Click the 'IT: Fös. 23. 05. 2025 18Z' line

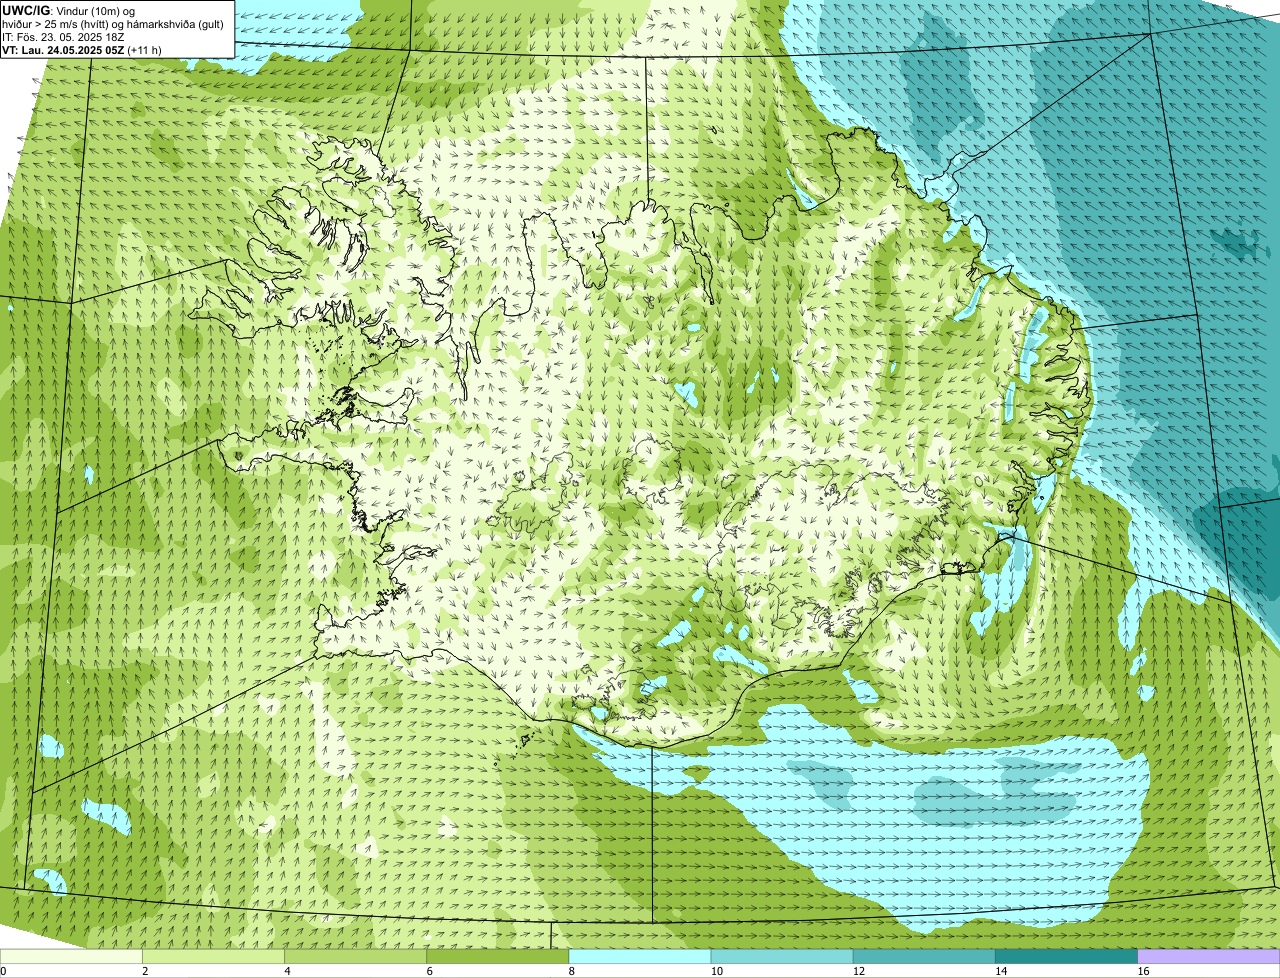64,37
